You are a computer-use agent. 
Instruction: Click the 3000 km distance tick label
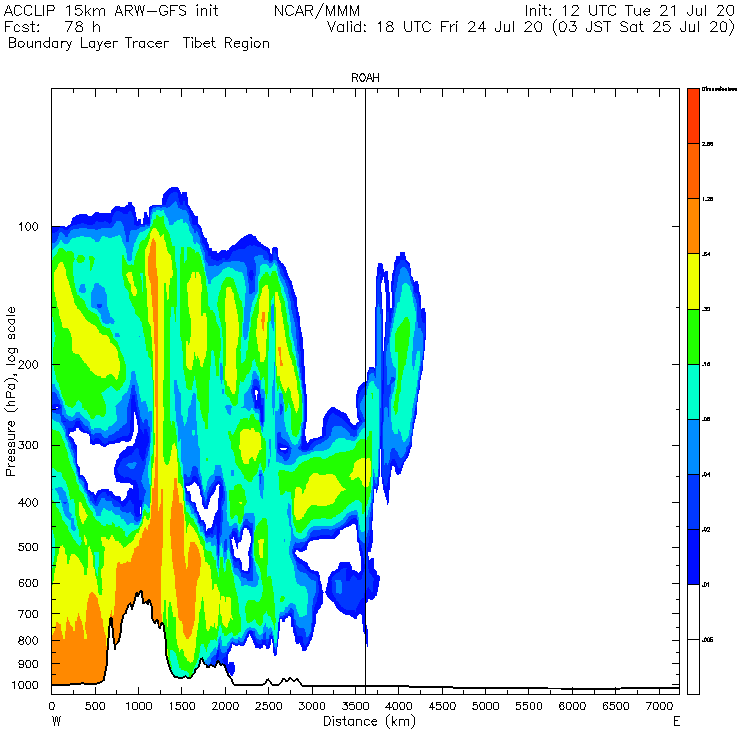pyautogui.click(x=312, y=706)
